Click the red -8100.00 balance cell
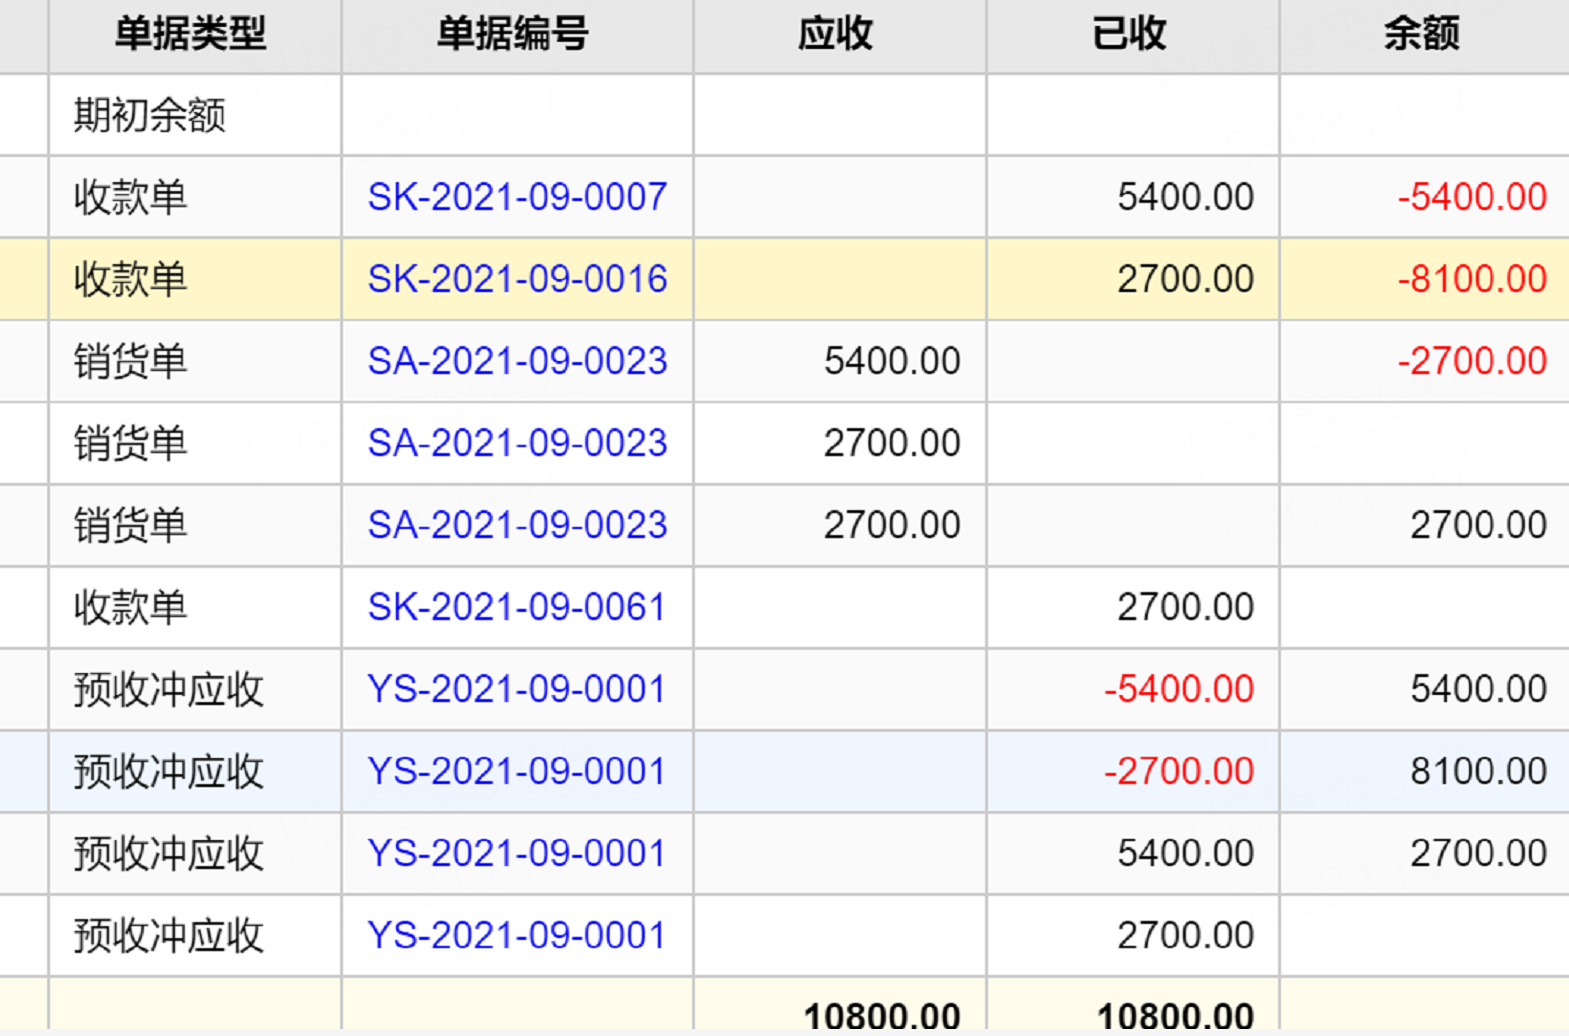The height and width of the screenshot is (1036, 1569). pyautogui.click(x=1472, y=279)
